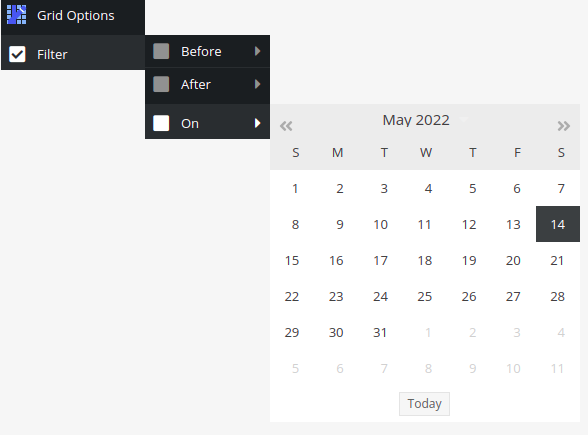Open the Grid Options menu item

click(73, 16)
